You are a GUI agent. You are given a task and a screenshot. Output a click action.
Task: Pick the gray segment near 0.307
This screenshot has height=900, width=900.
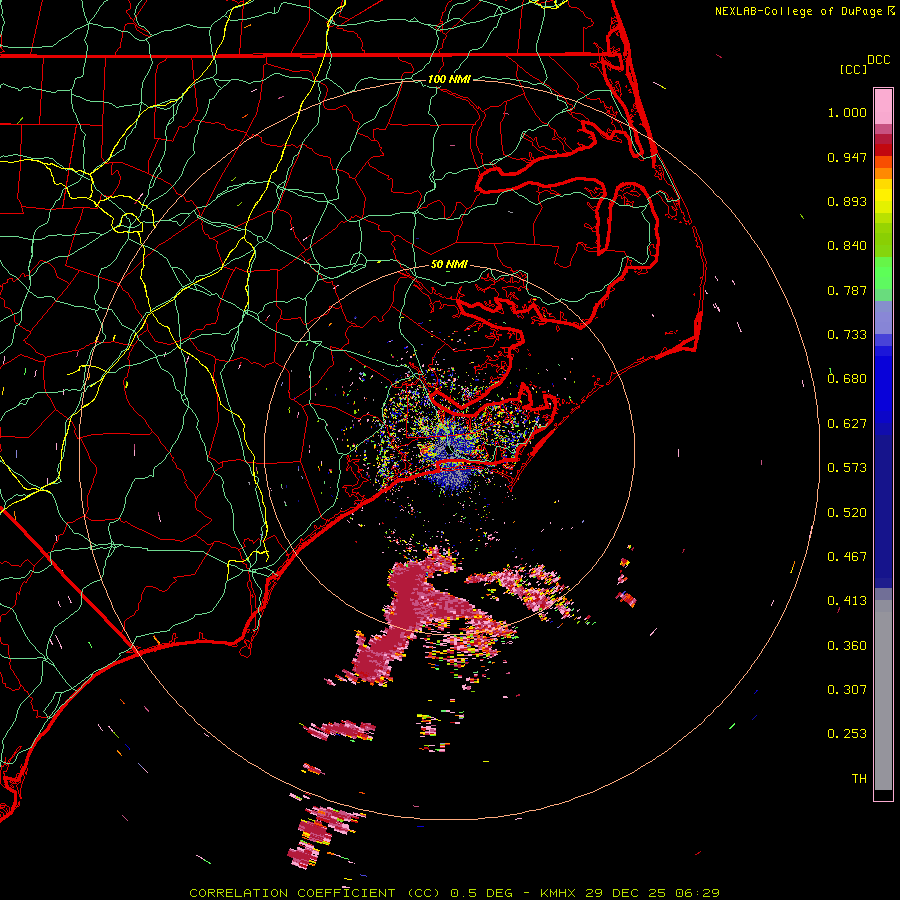[883, 695]
